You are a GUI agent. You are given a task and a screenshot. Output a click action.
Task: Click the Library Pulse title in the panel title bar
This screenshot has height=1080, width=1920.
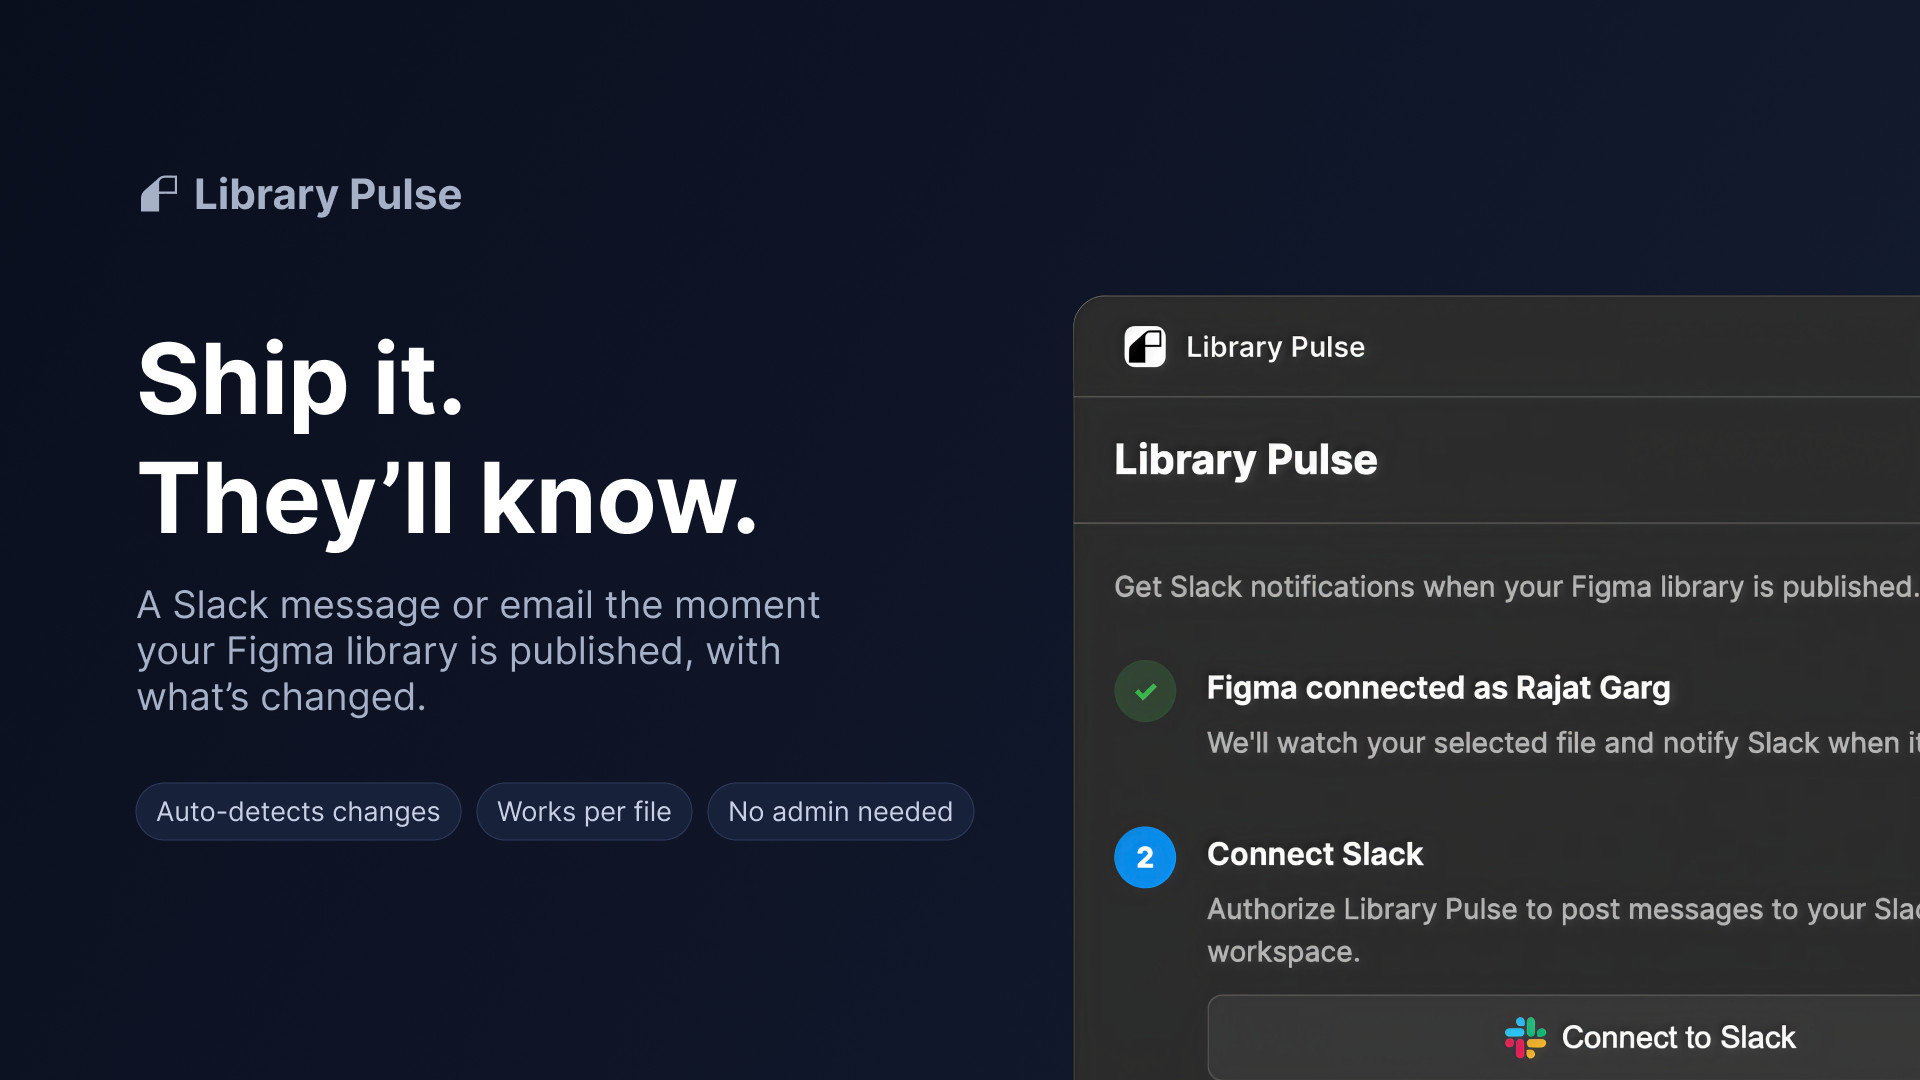click(x=1275, y=347)
